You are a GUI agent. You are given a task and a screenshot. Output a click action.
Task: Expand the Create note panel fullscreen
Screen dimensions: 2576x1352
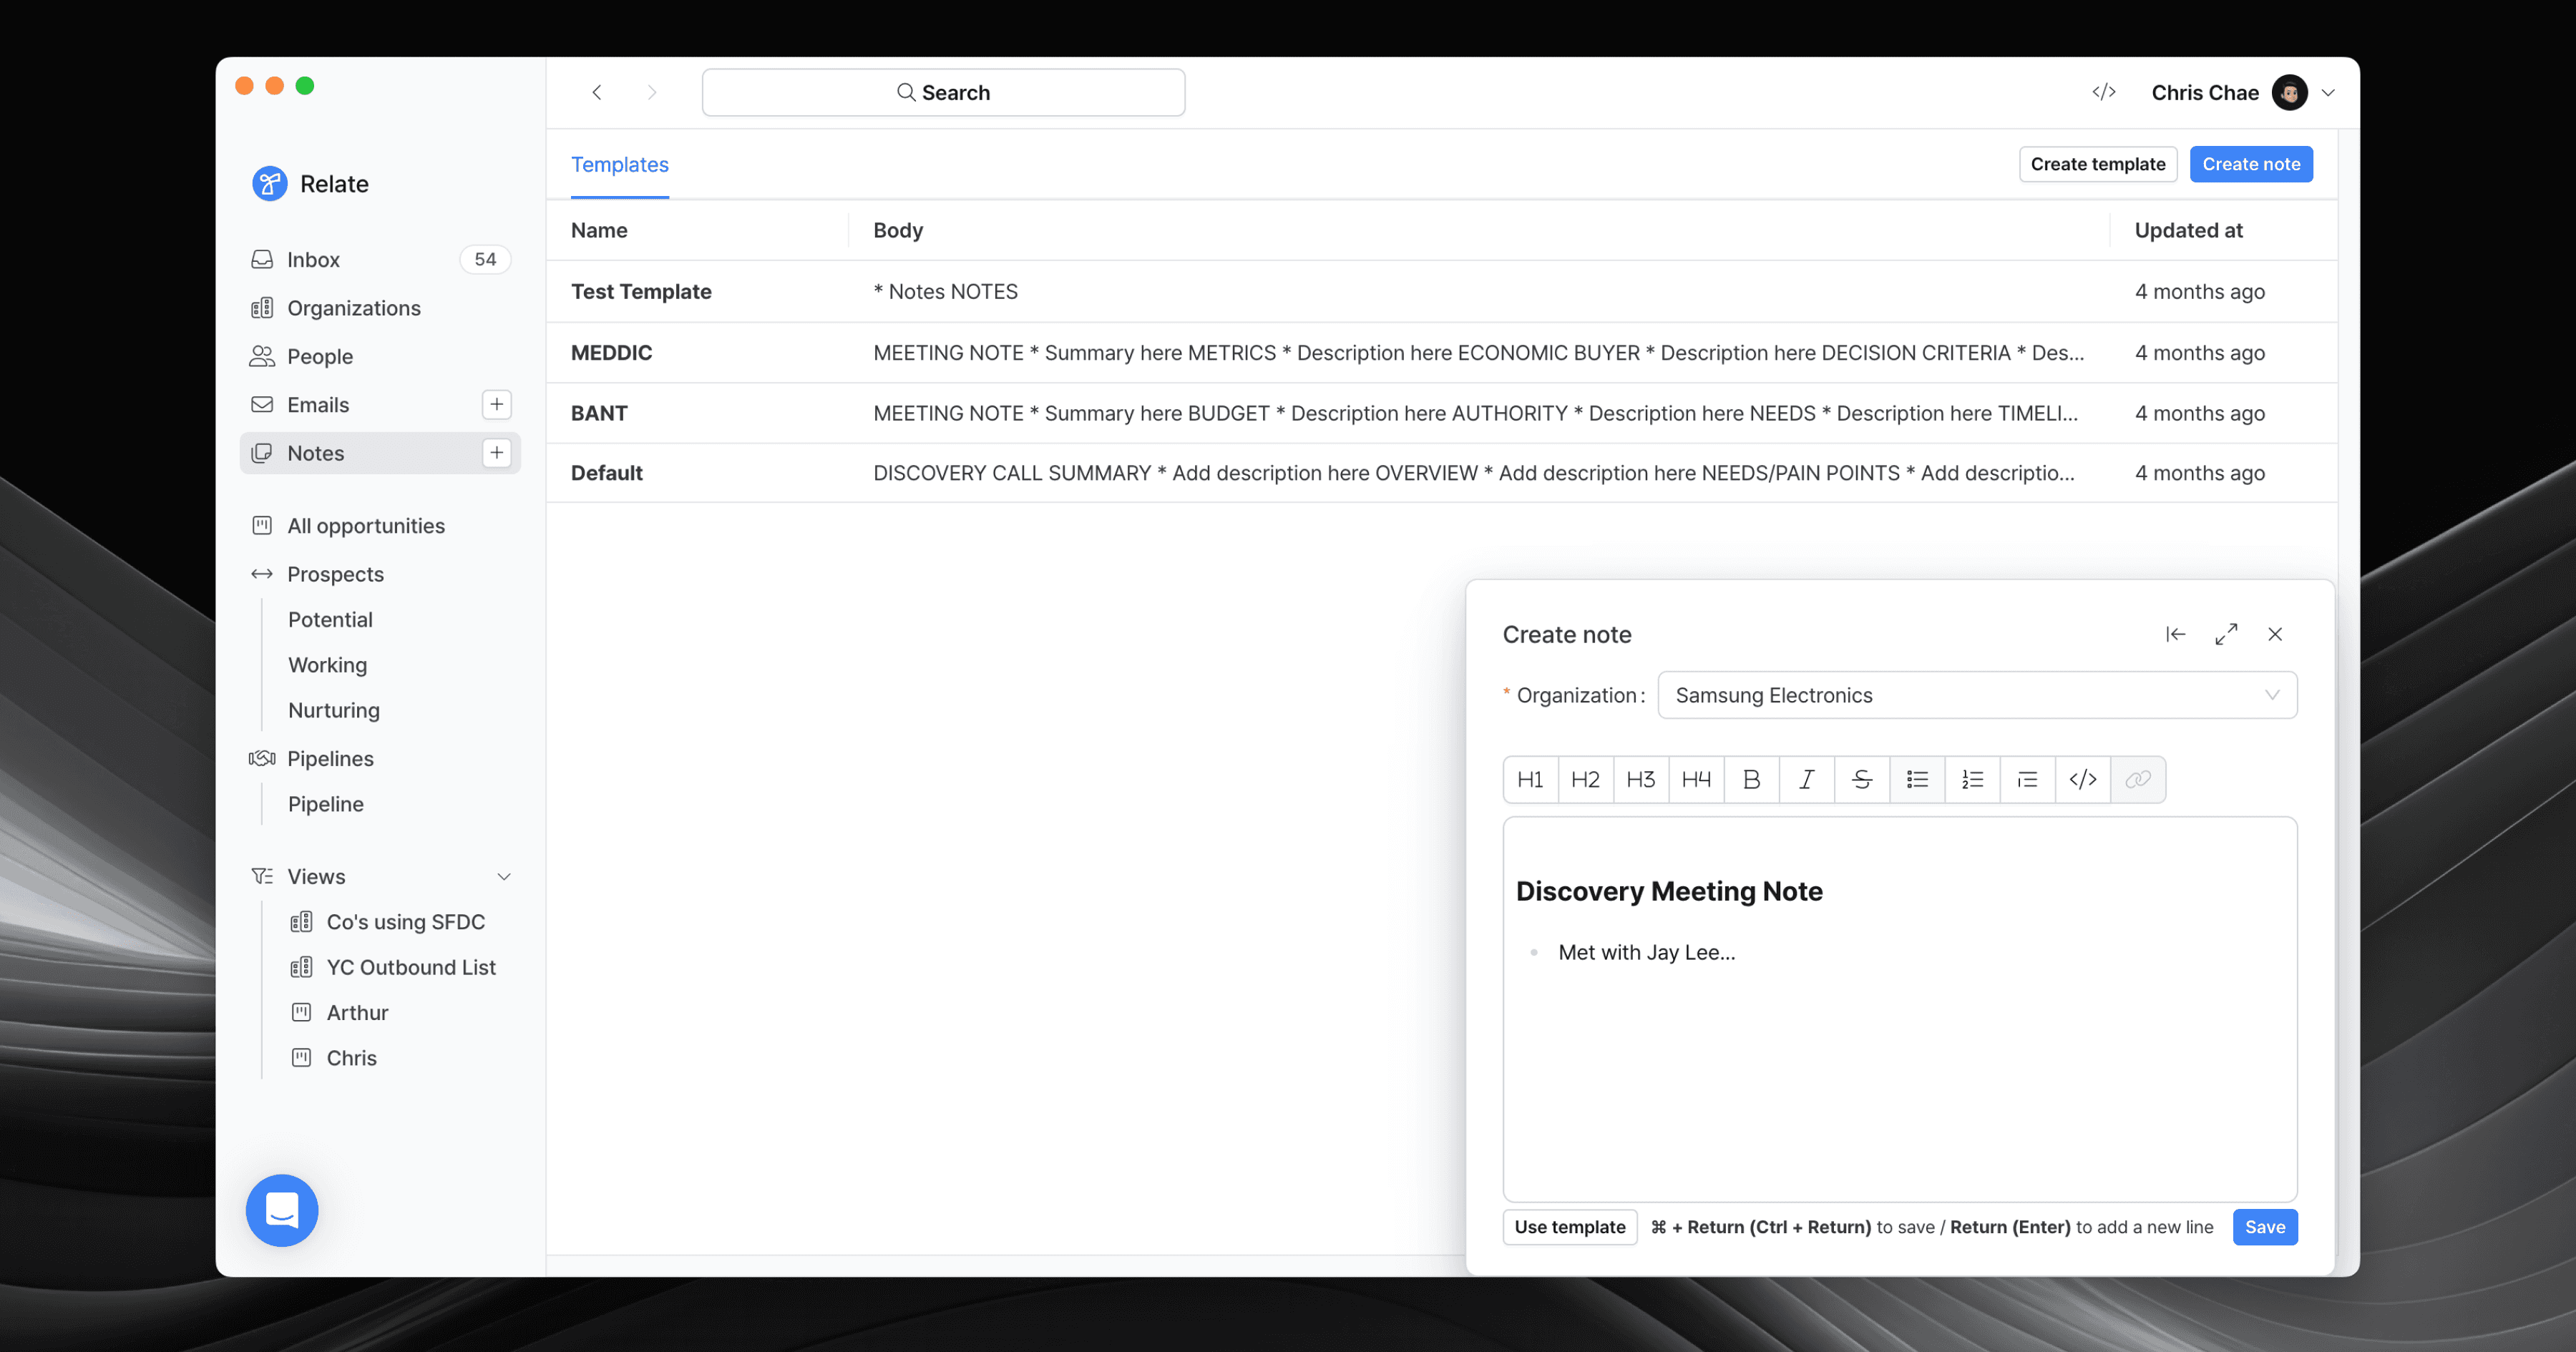click(2226, 634)
